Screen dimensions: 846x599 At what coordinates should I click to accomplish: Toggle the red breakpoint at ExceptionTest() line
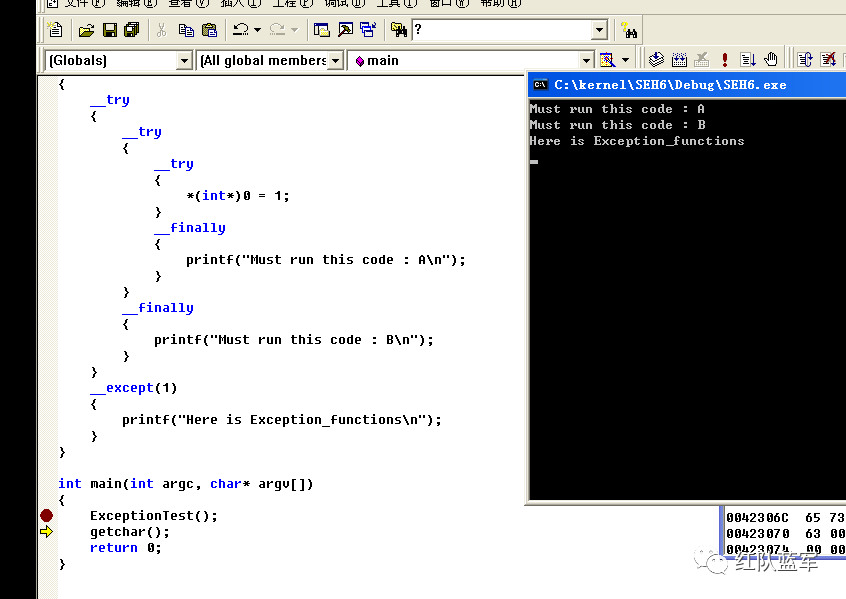(46, 516)
